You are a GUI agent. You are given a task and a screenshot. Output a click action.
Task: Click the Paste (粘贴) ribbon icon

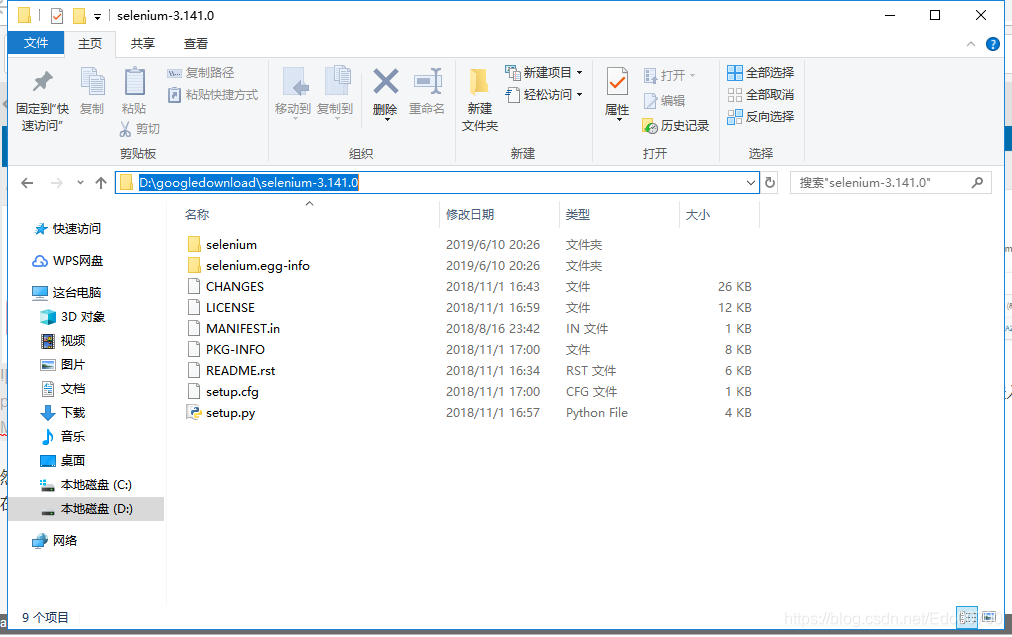tap(134, 91)
